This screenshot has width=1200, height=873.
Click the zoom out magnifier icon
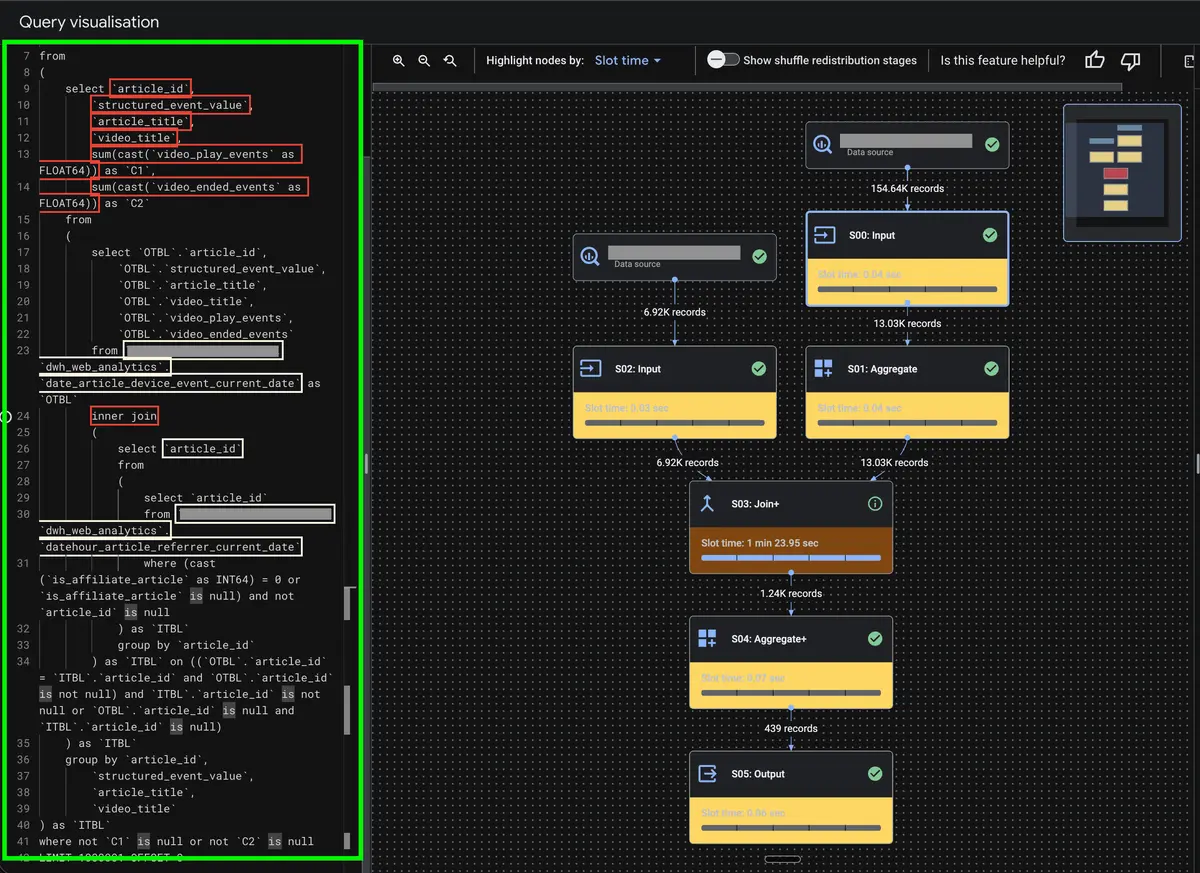tap(424, 61)
